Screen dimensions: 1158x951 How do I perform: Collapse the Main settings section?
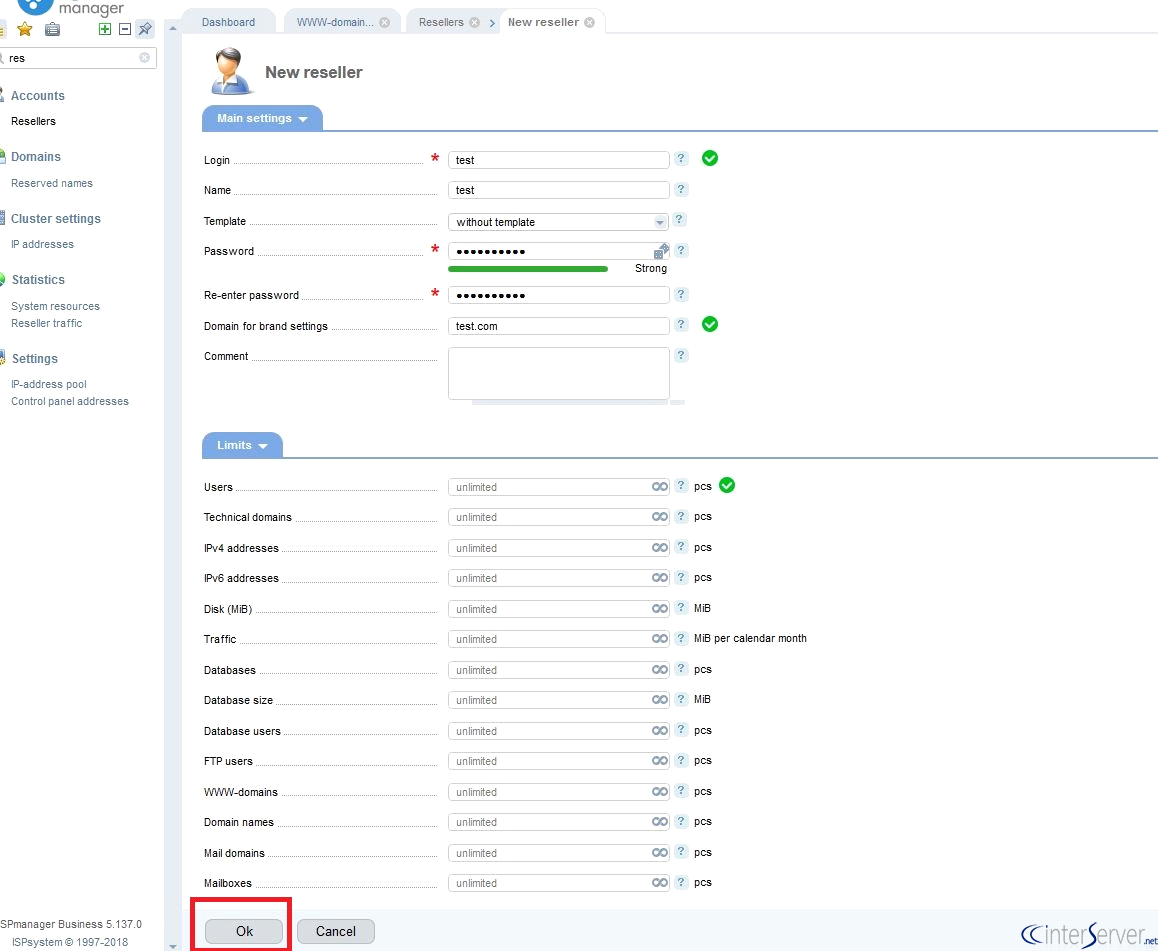click(x=262, y=118)
